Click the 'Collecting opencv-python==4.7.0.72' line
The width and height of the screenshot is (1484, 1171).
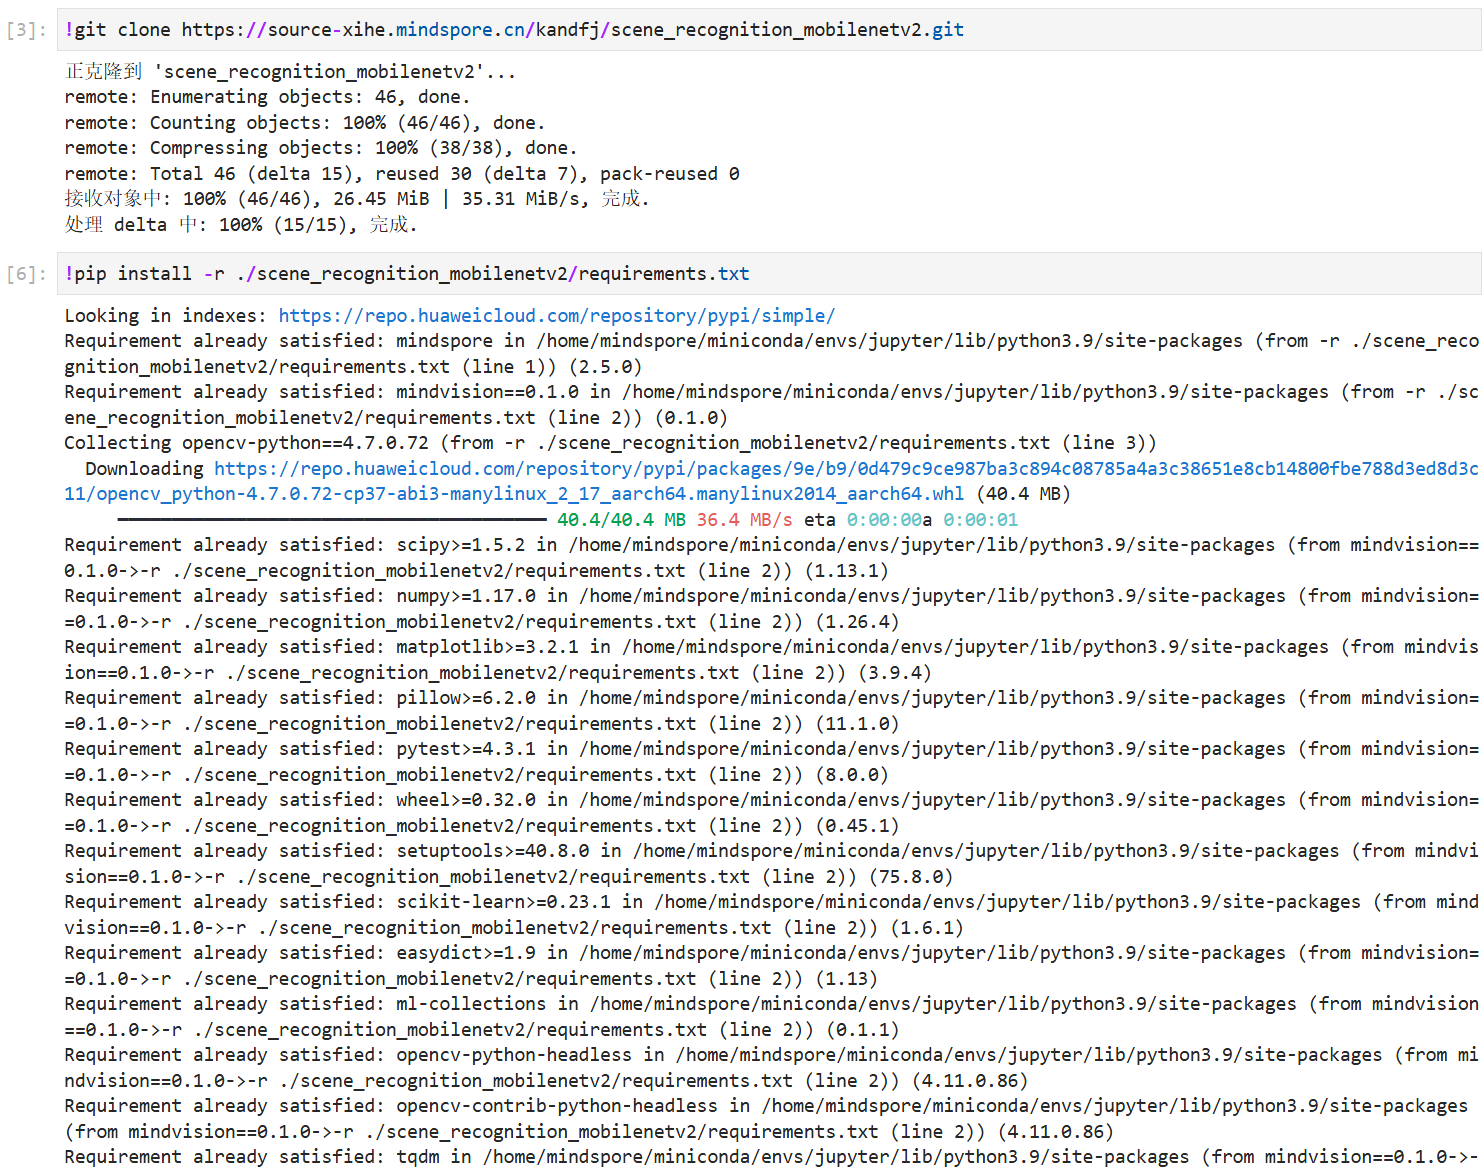point(610,443)
